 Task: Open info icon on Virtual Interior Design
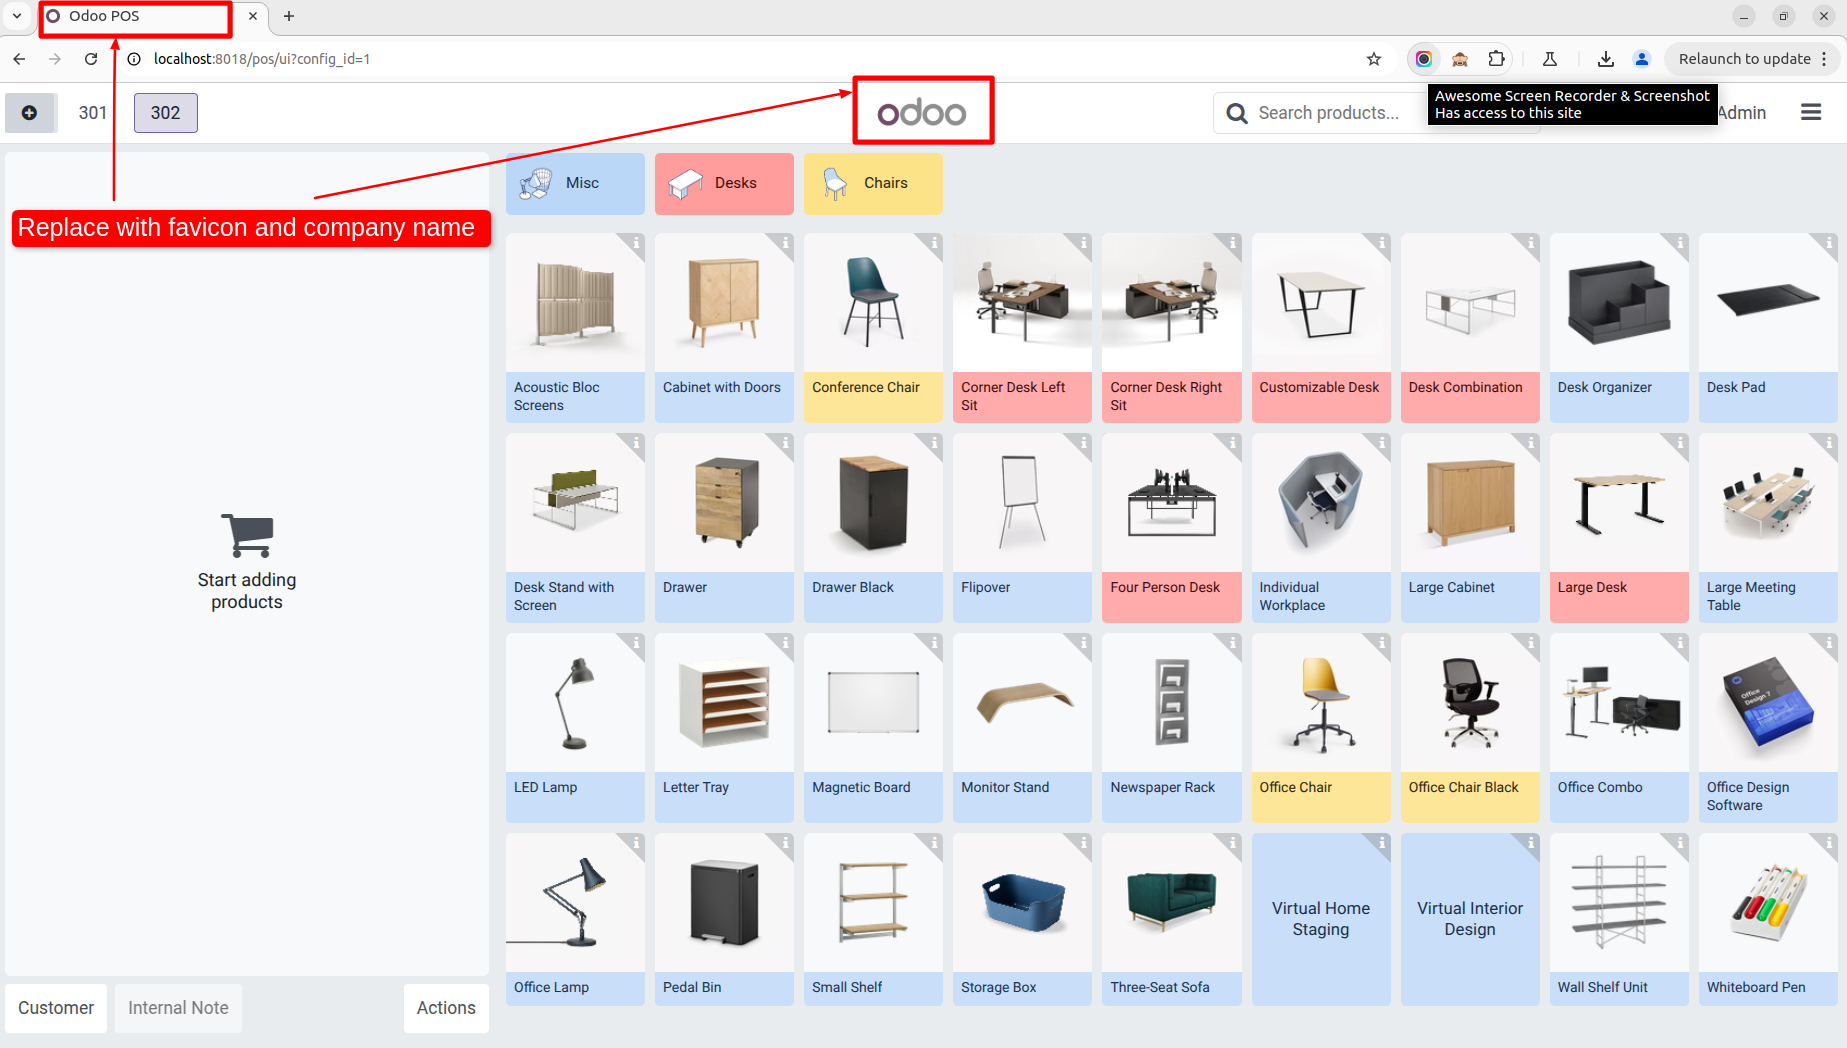[1530, 843]
